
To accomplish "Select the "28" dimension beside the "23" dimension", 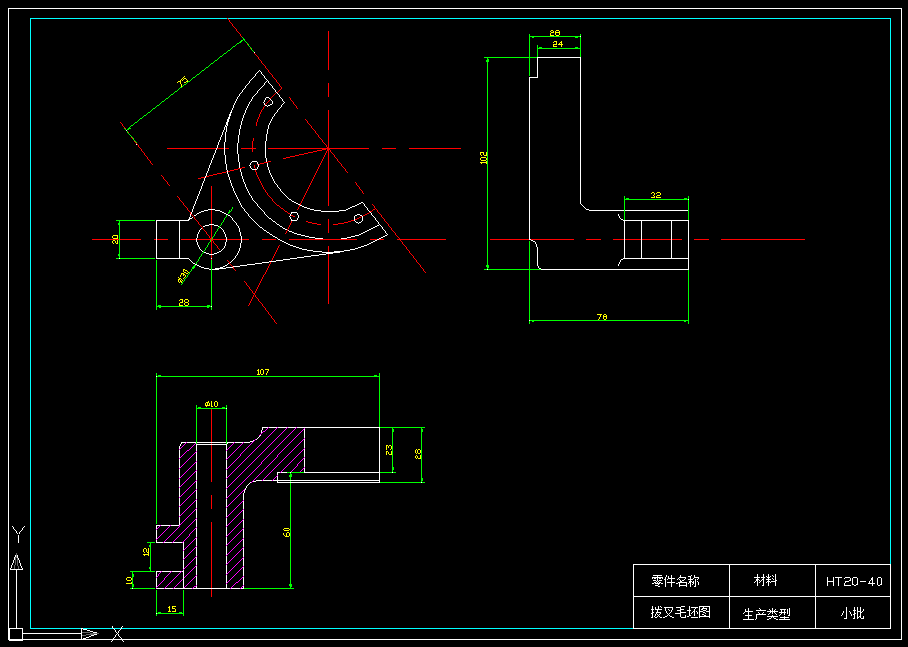I will click(418, 454).
